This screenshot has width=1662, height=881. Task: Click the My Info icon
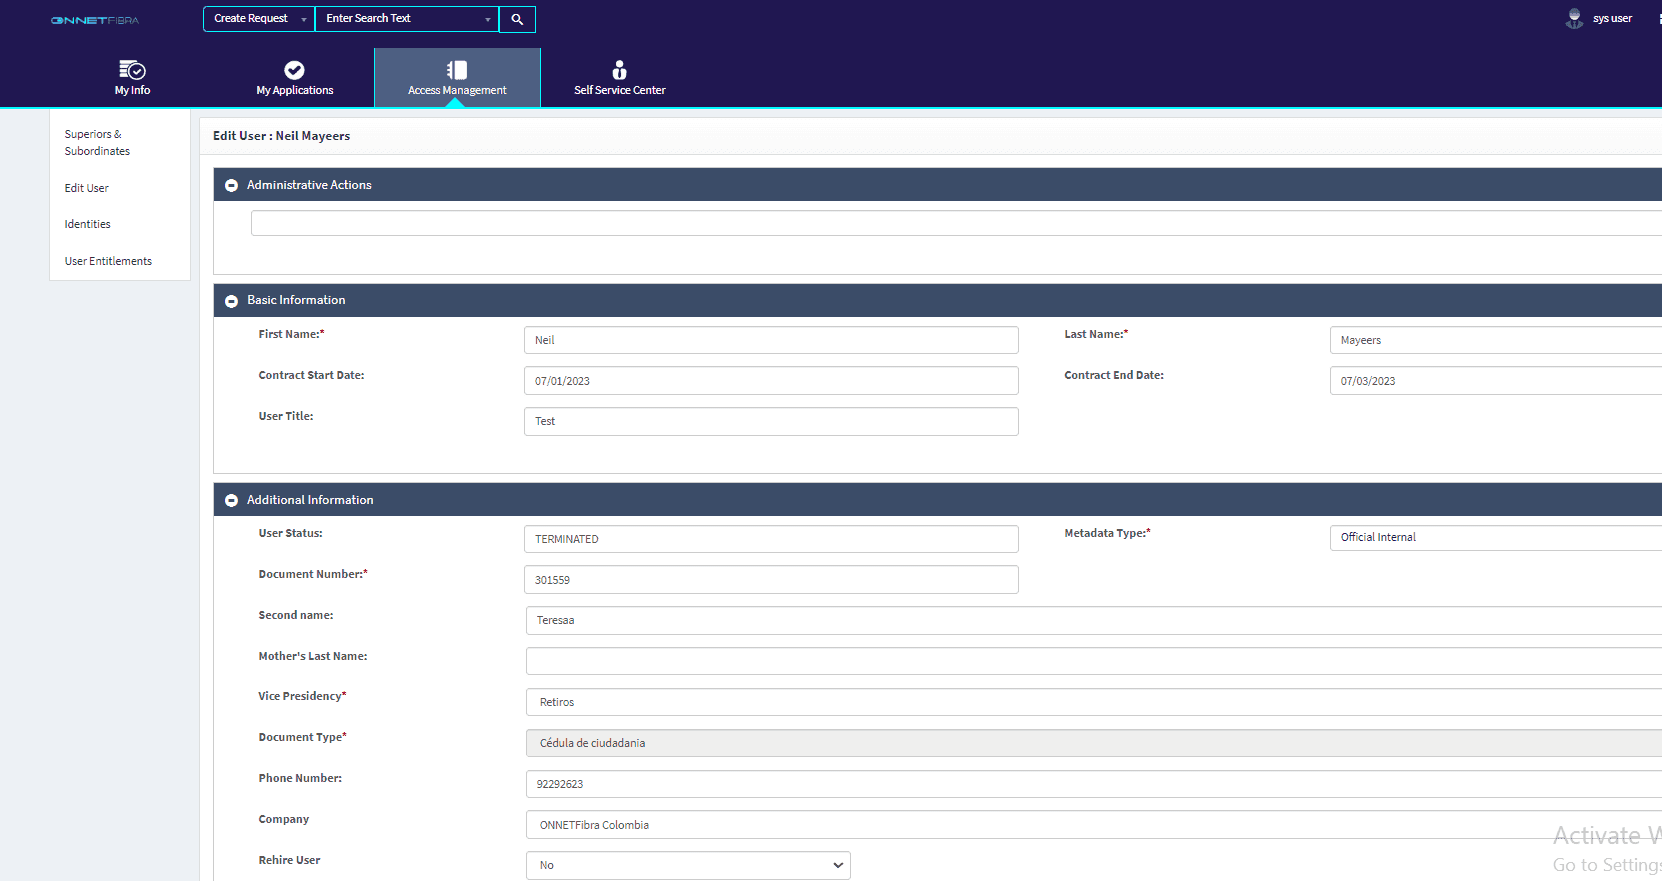click(x=132, y=70)
